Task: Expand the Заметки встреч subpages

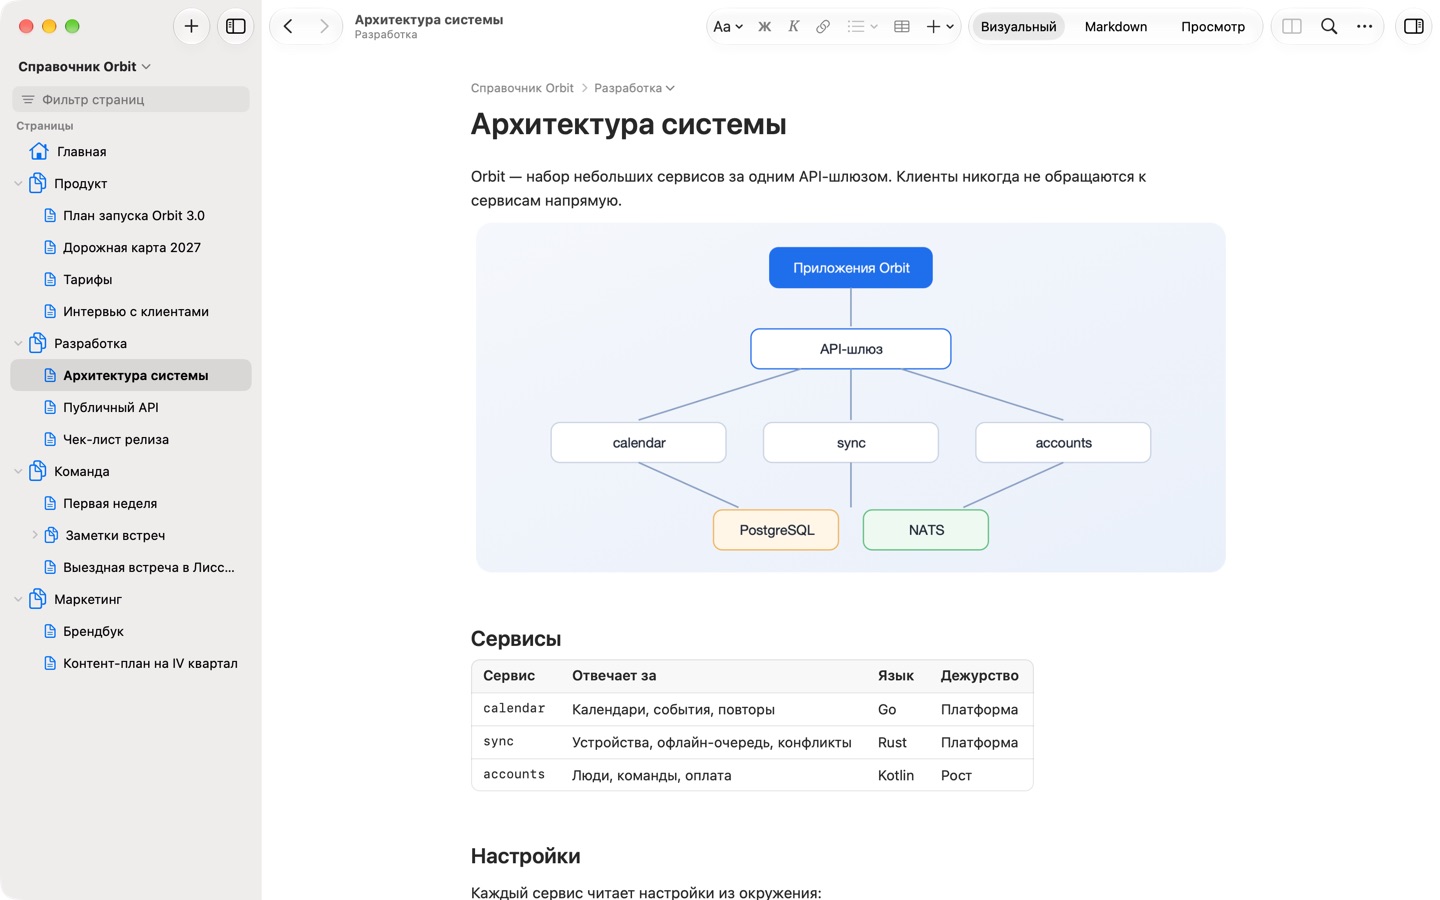Action: (x=34, y=535)
